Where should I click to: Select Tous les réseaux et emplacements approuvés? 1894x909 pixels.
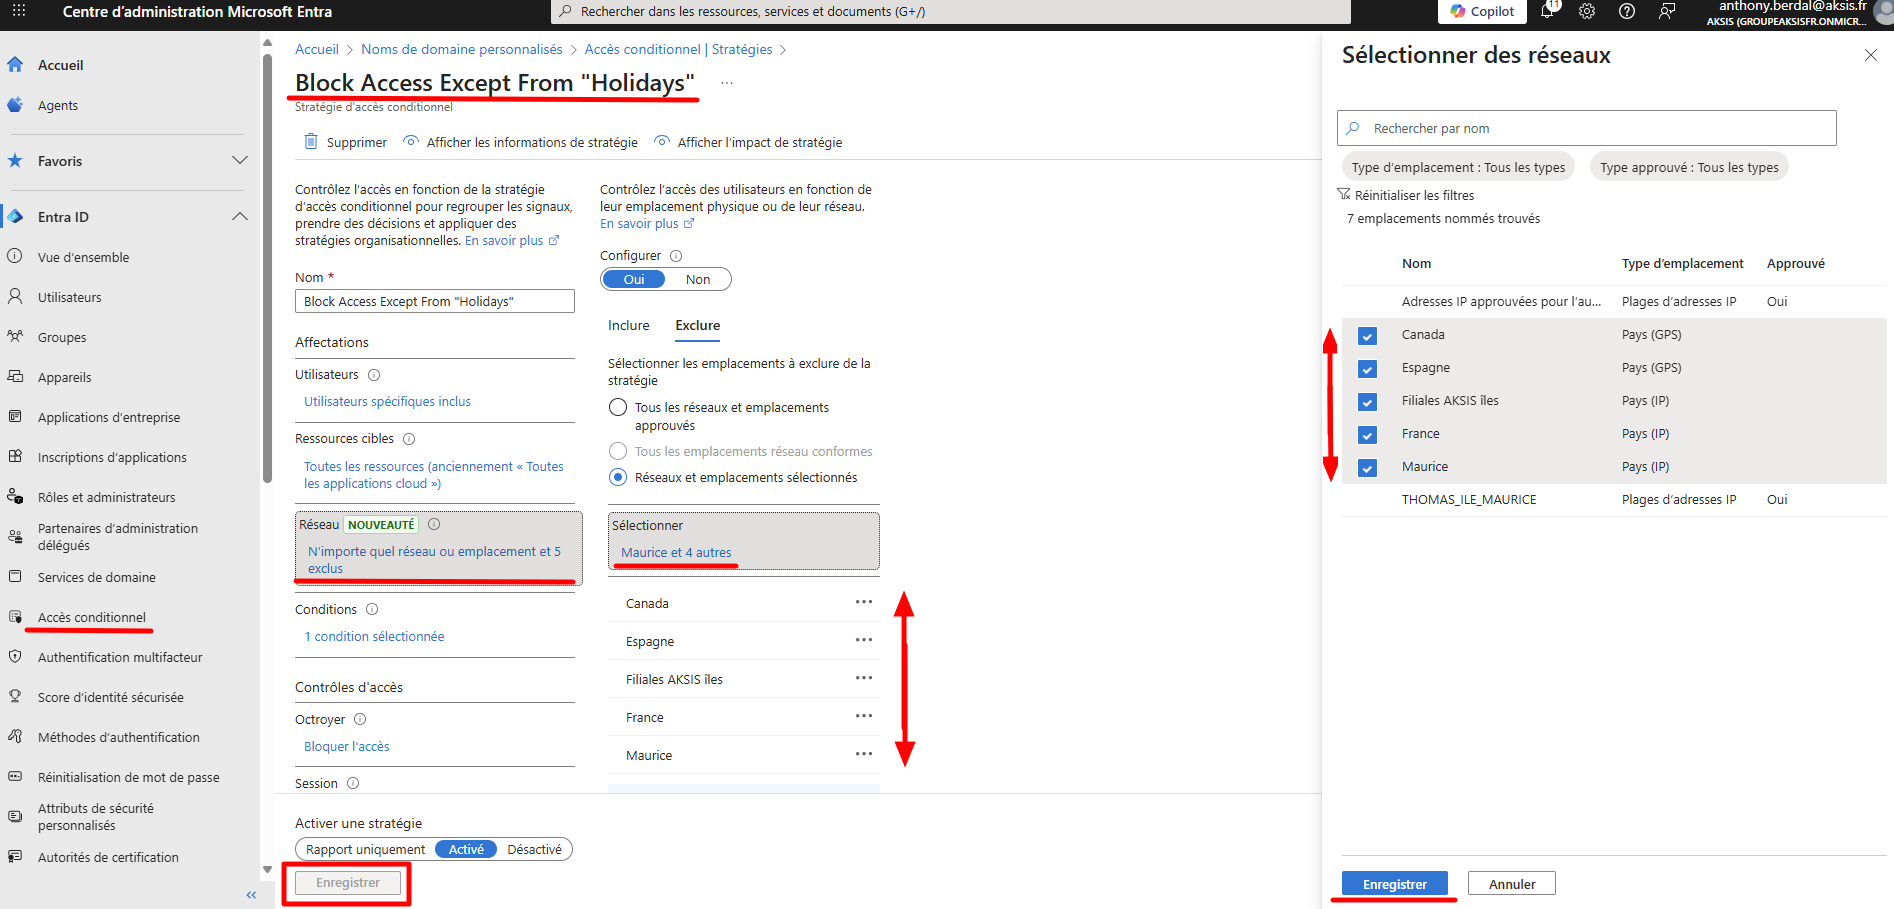618,408
